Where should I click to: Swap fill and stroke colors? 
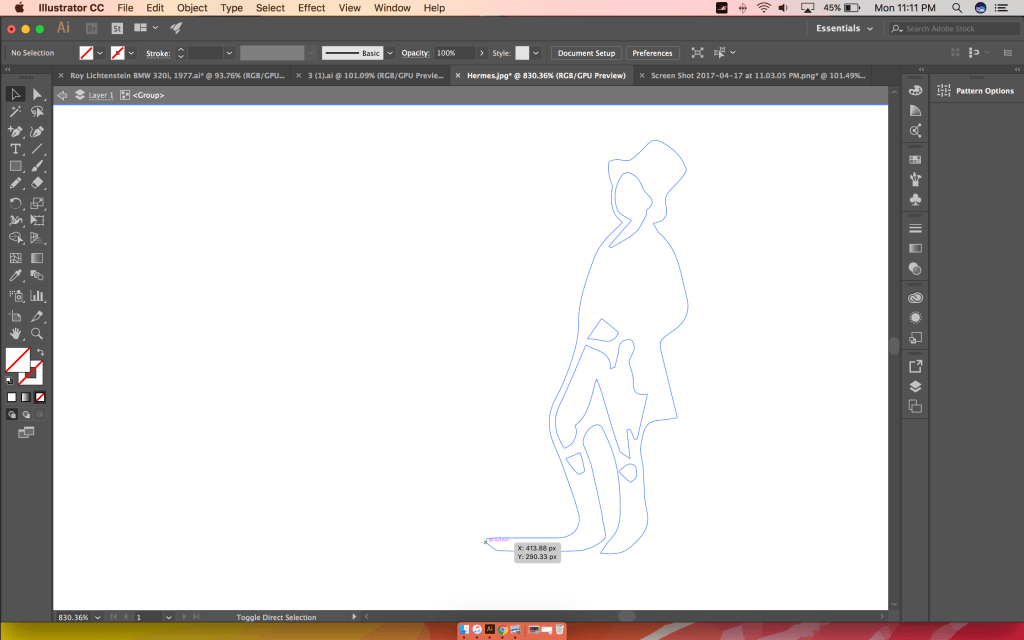click(x=40, y=352)
